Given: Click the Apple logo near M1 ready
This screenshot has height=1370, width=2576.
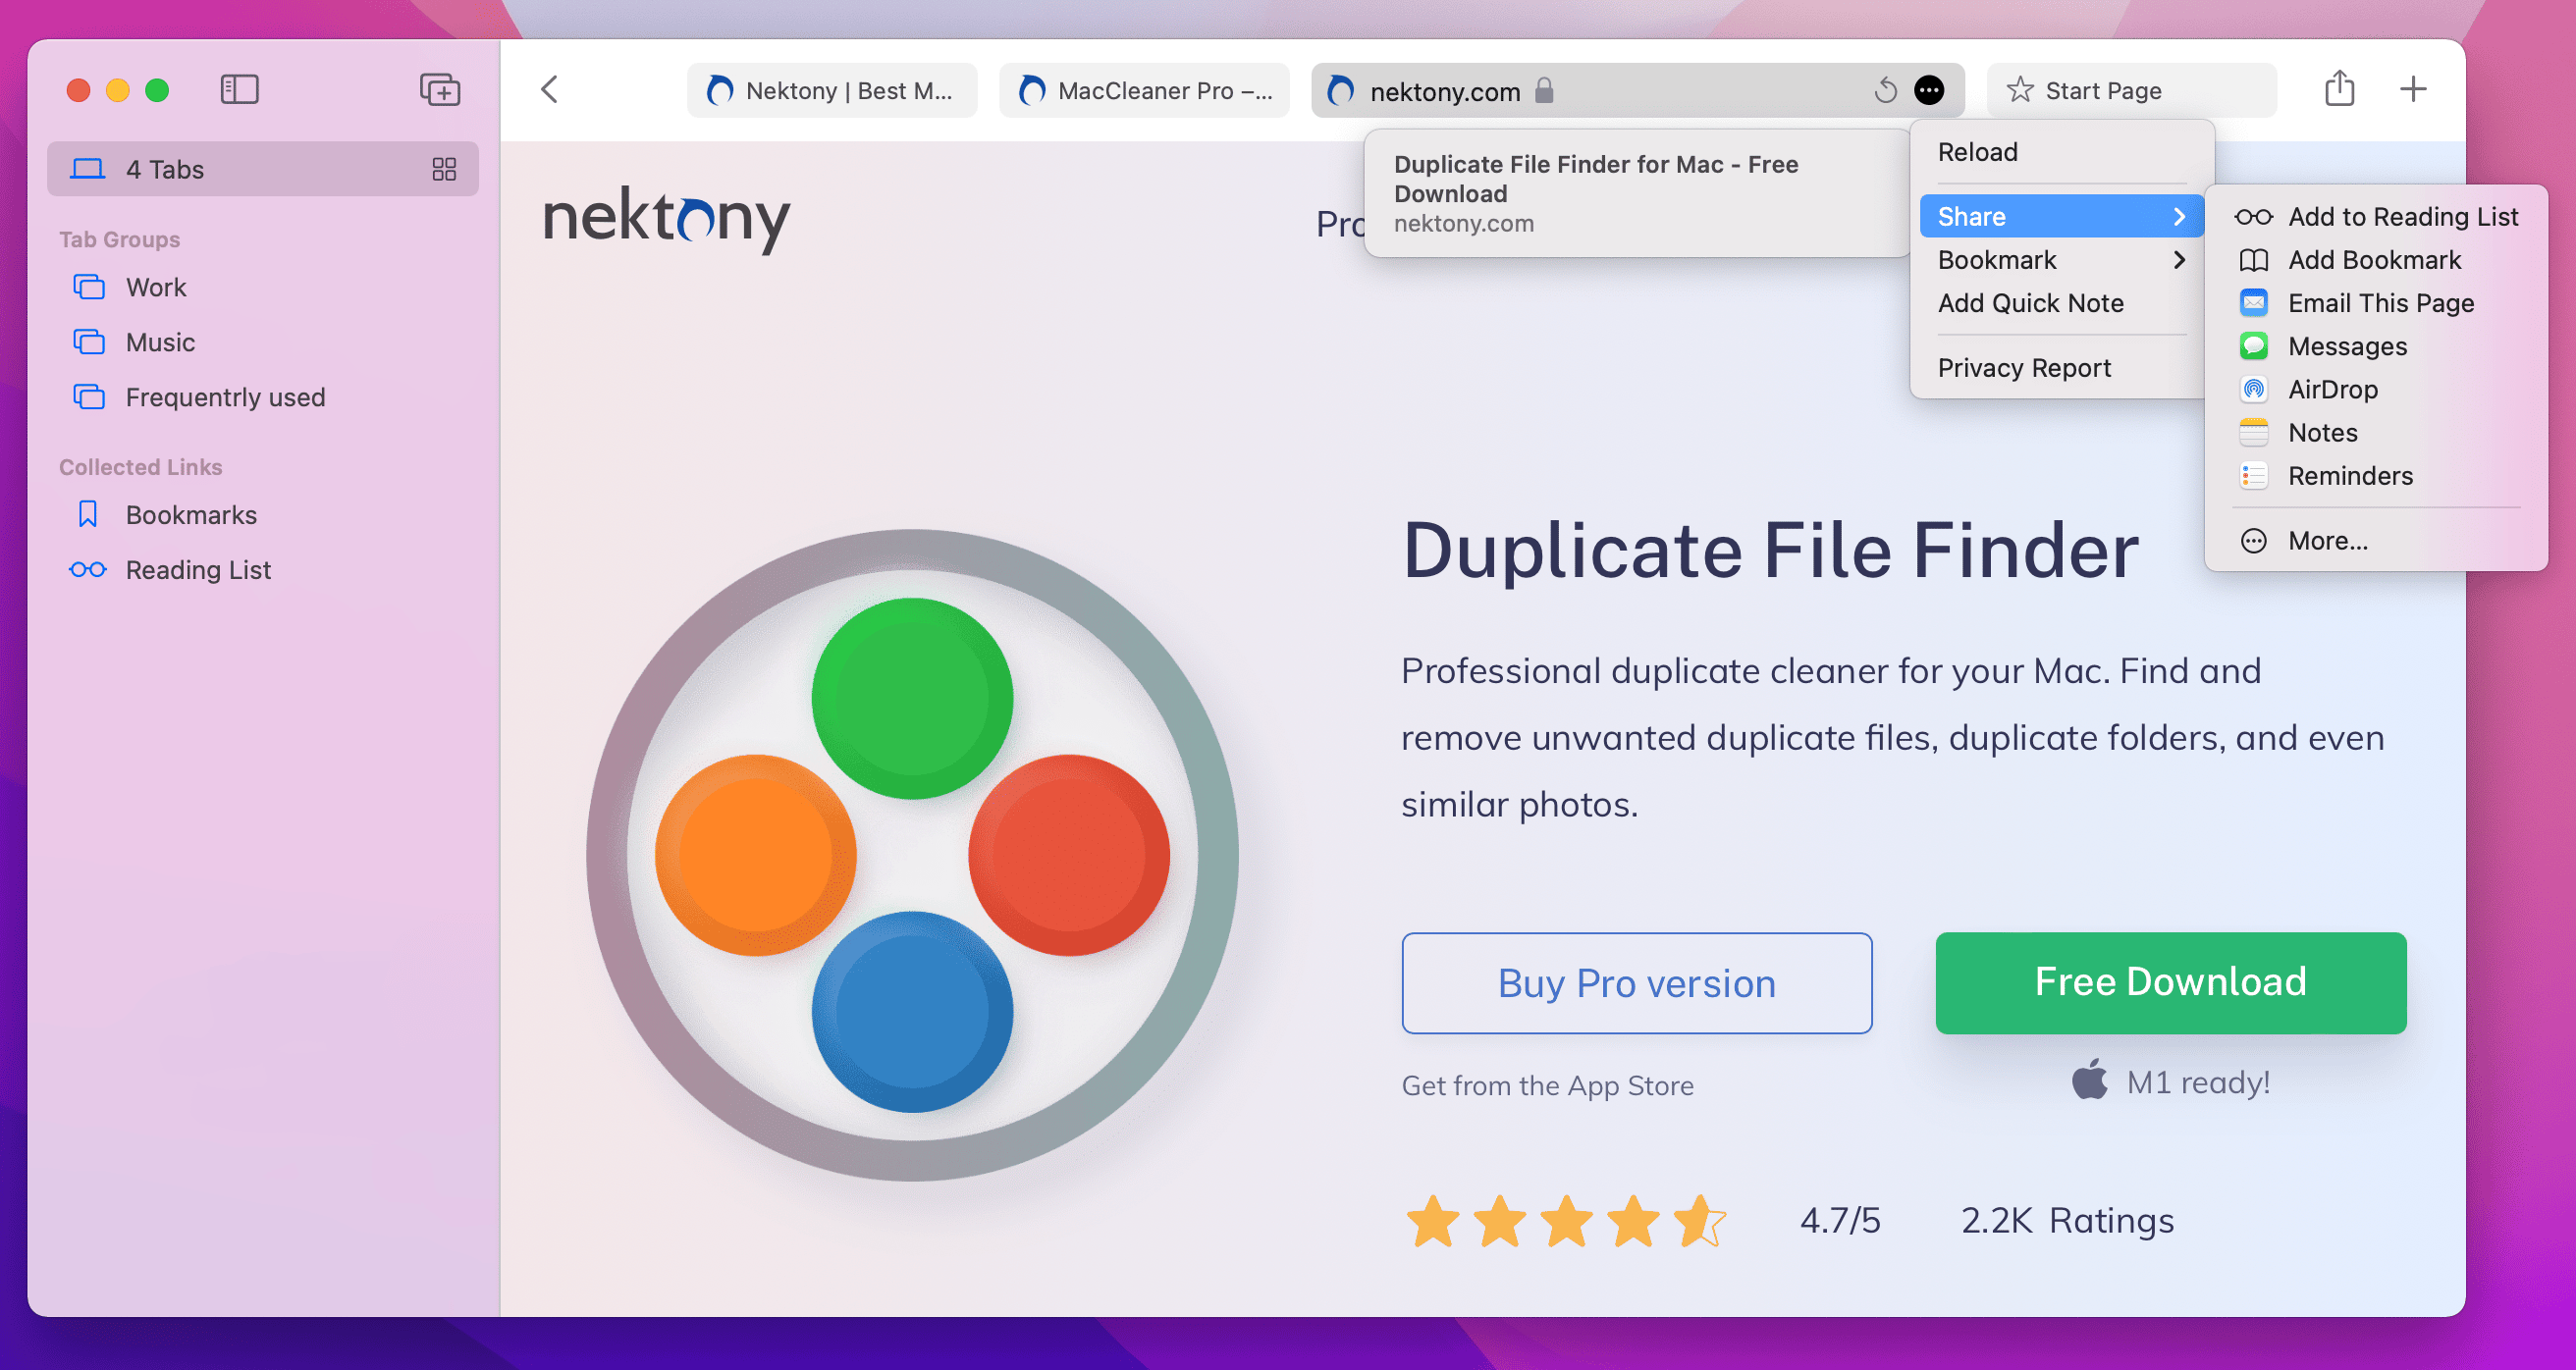Looking at the screenshot, I should (x=2089, y=1080).
